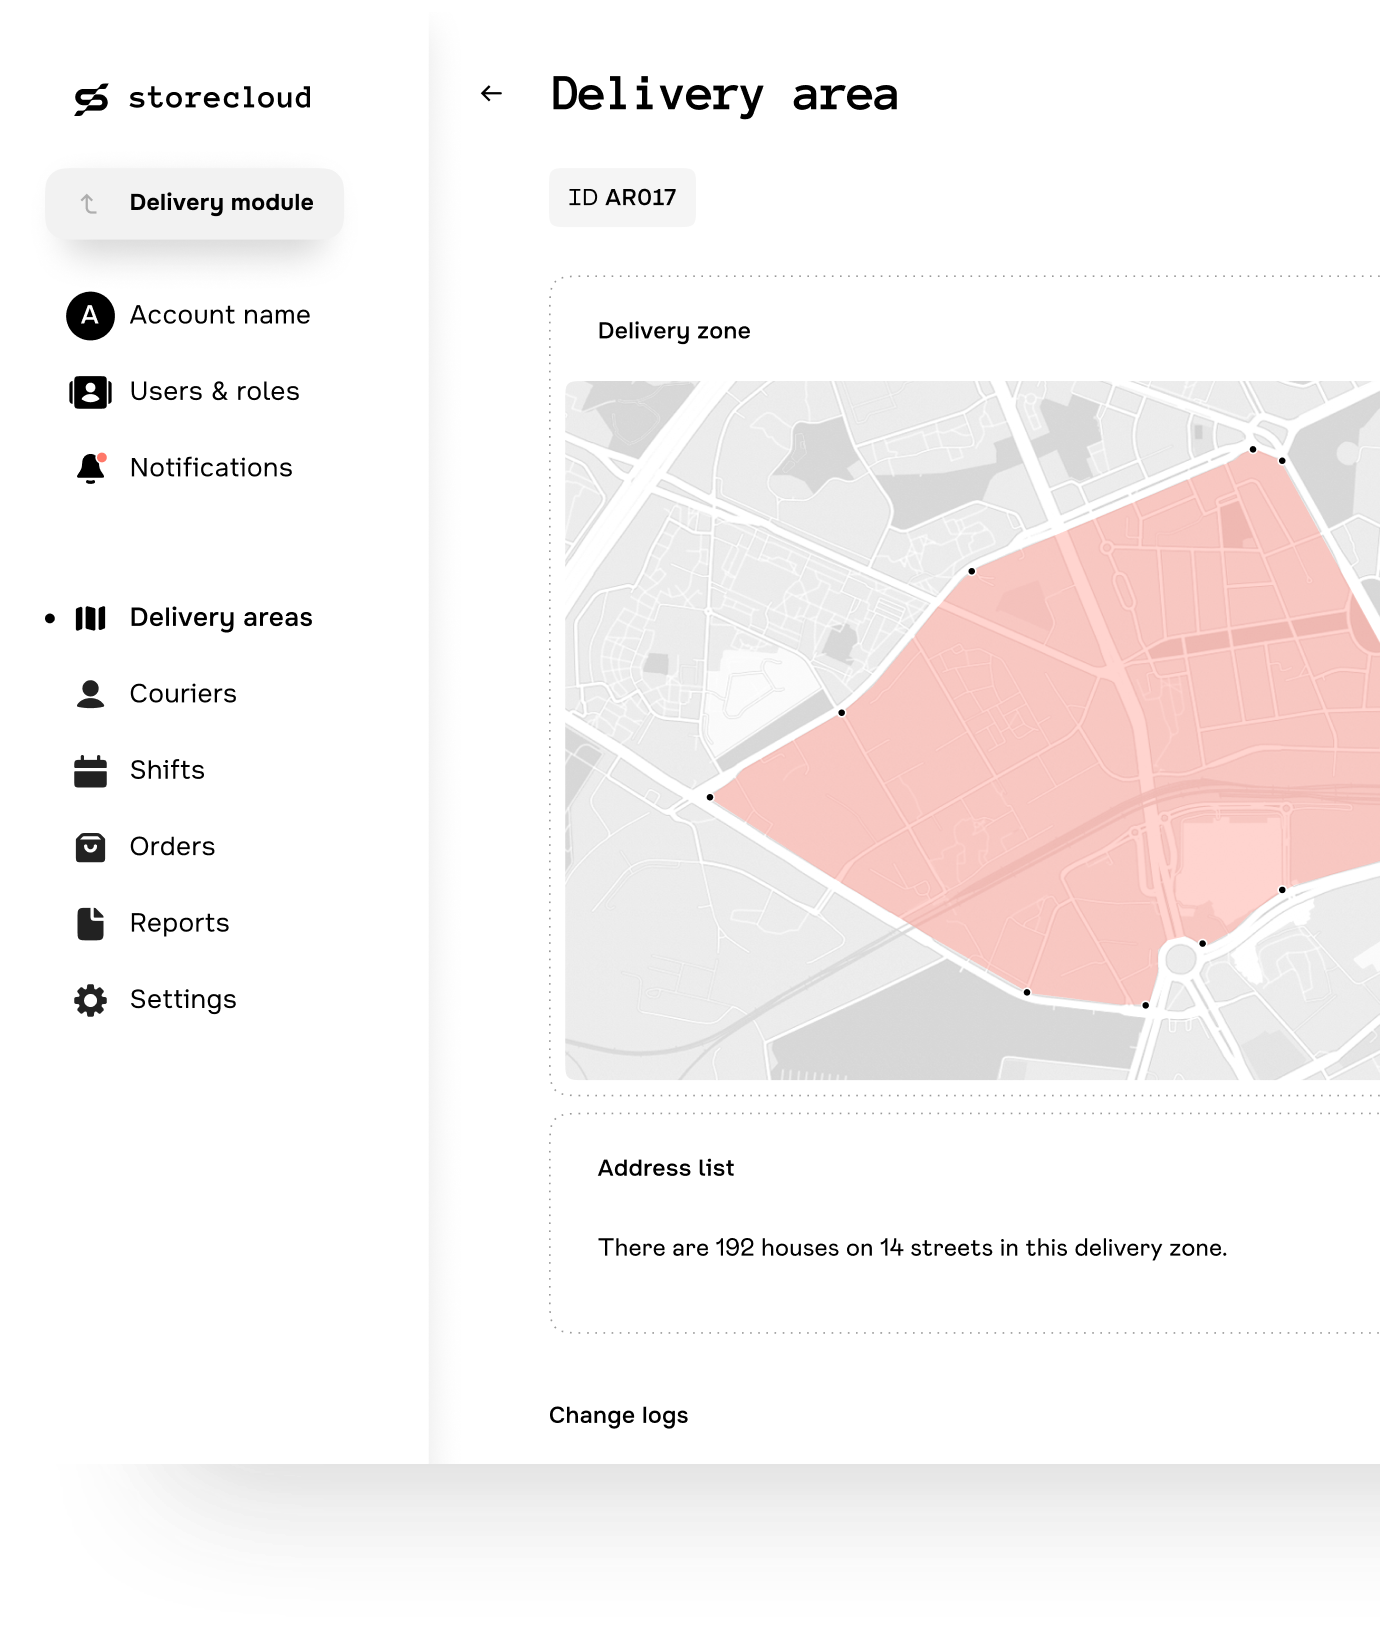
Task: Click the Orders bag icon
Action: point(90,847)
